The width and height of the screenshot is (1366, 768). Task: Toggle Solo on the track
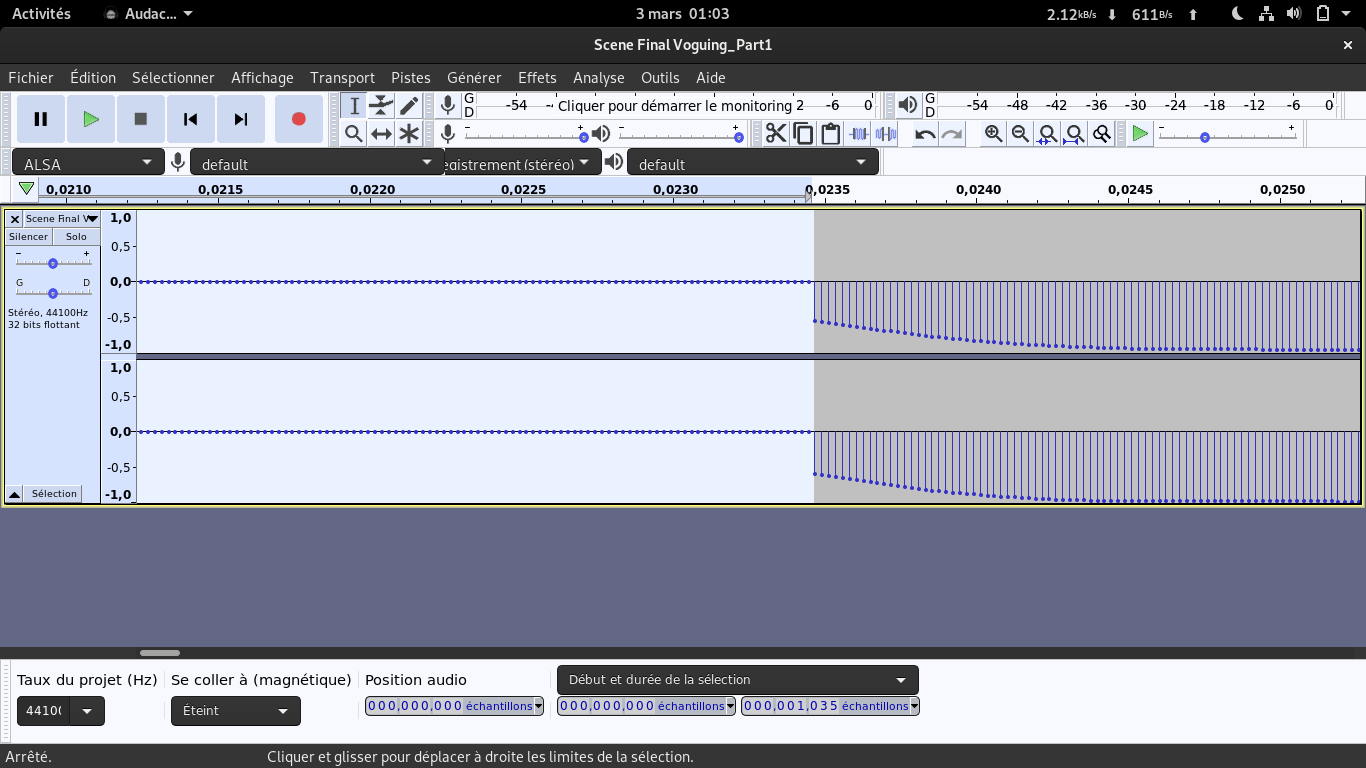(x=76, y=237)
